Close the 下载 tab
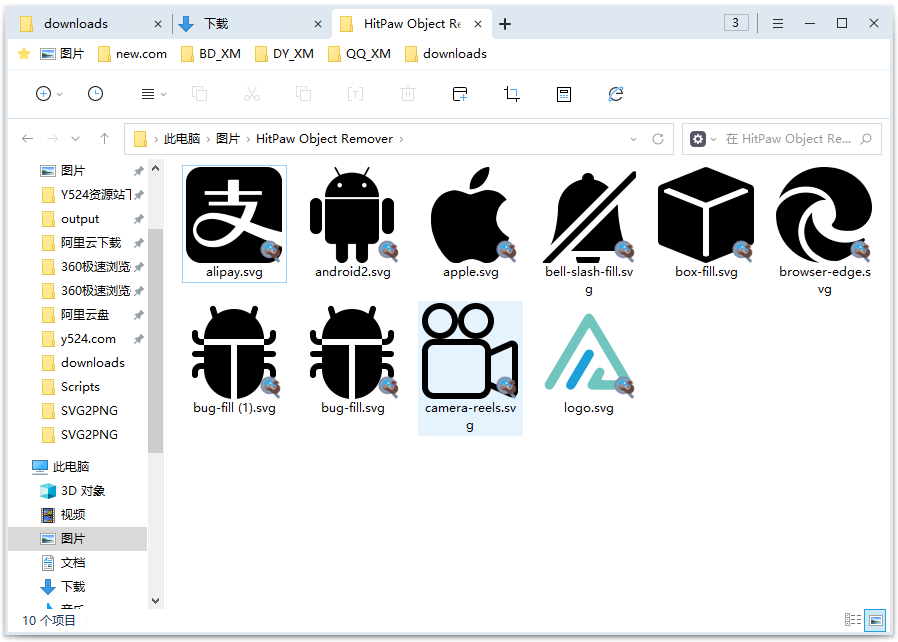The width and height of the screenshot is (898, 642). pyautogui.click(x=318, y=24)
